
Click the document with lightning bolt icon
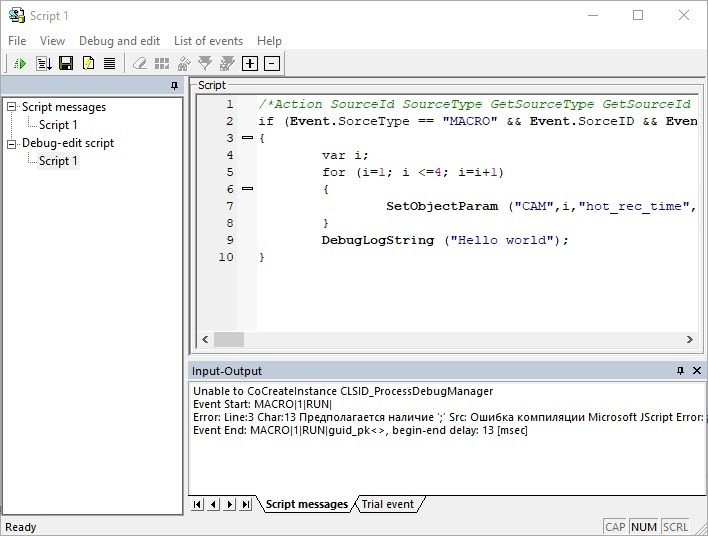pos(88,64)
